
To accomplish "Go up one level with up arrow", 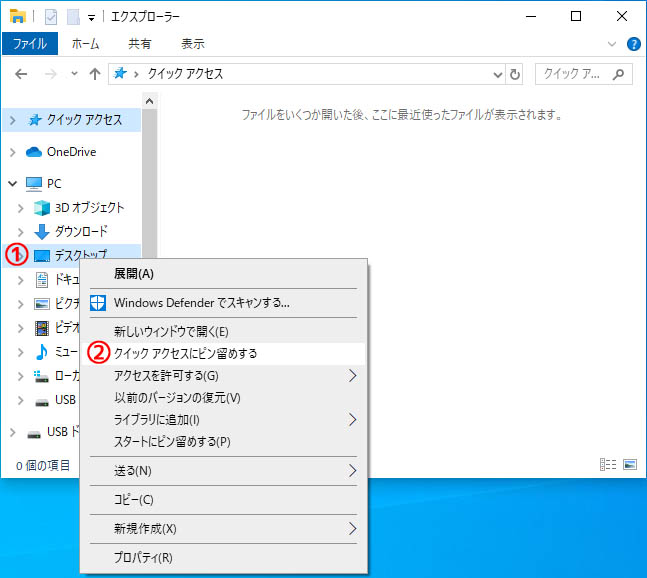I will coord(95,74).
